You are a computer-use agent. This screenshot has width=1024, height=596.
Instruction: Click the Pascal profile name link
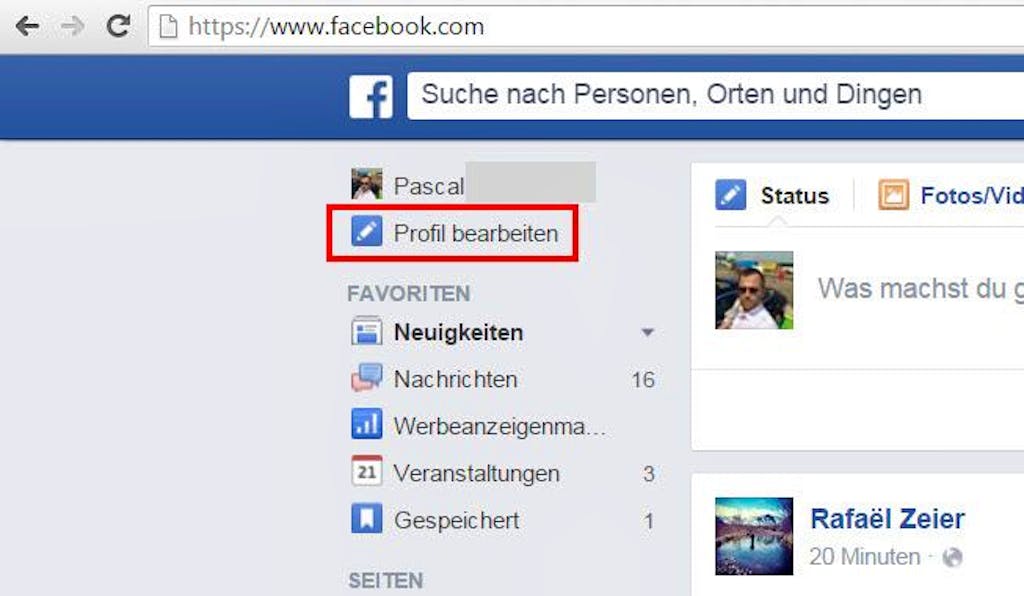428,186
